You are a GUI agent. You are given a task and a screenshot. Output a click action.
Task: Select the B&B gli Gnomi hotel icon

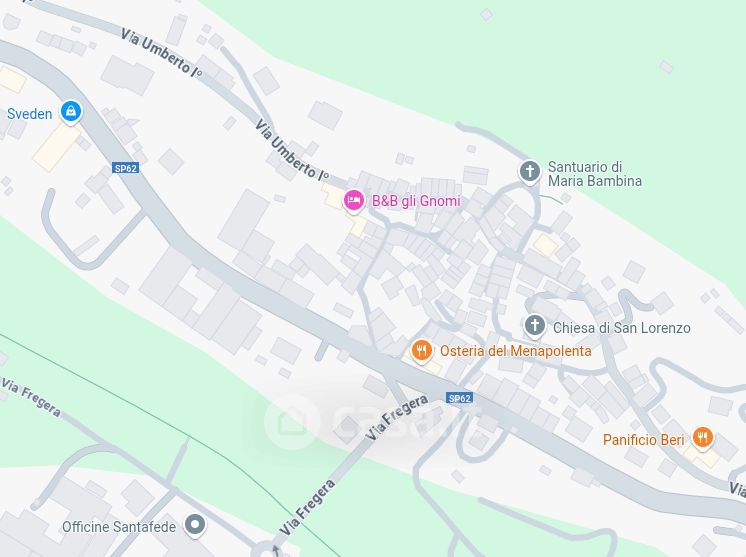pos(353,201)
